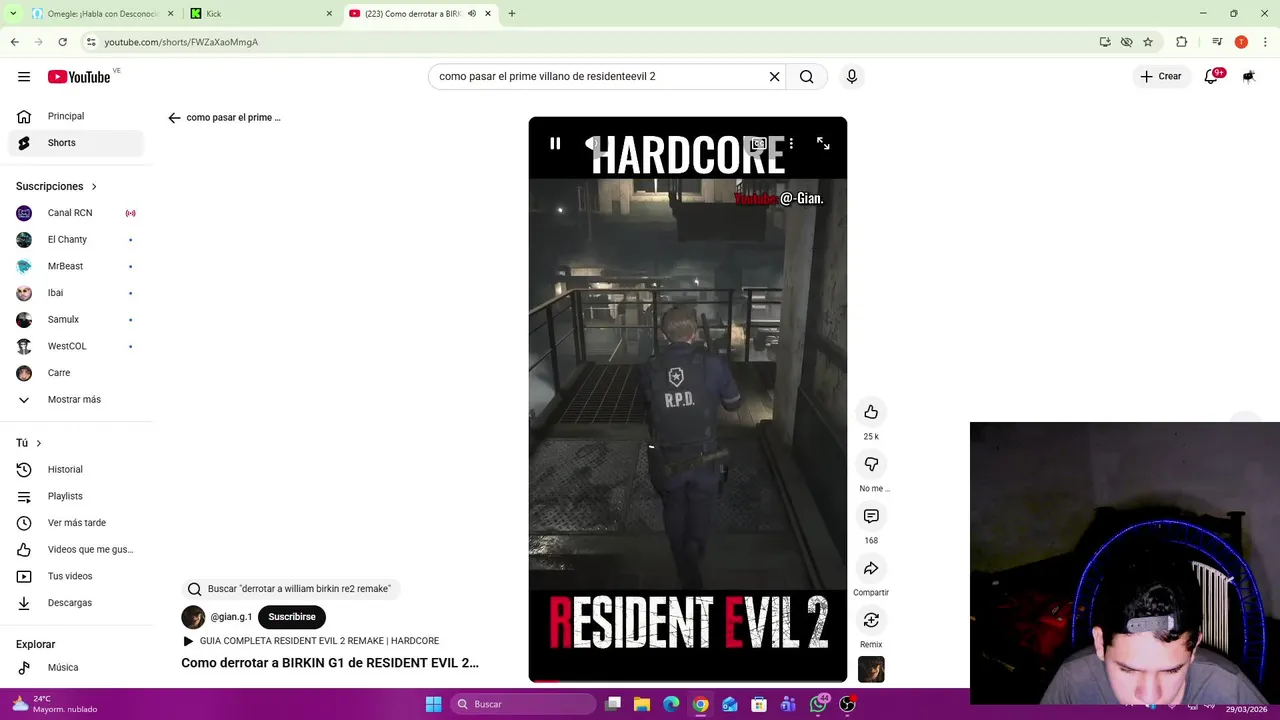Like the short showing 25 k
This screenshot has height=720, width=1280.
[871, 412]
